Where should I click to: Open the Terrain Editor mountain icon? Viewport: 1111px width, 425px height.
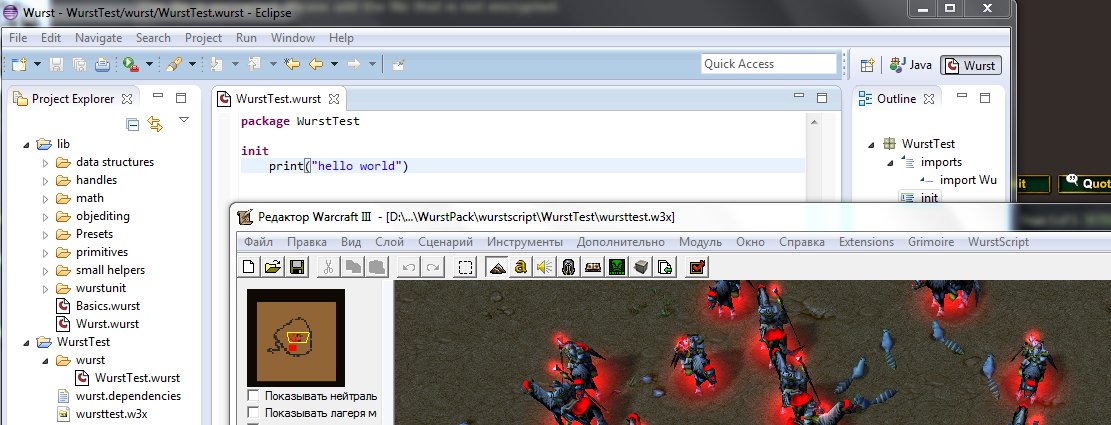click(x=497, y=267)
